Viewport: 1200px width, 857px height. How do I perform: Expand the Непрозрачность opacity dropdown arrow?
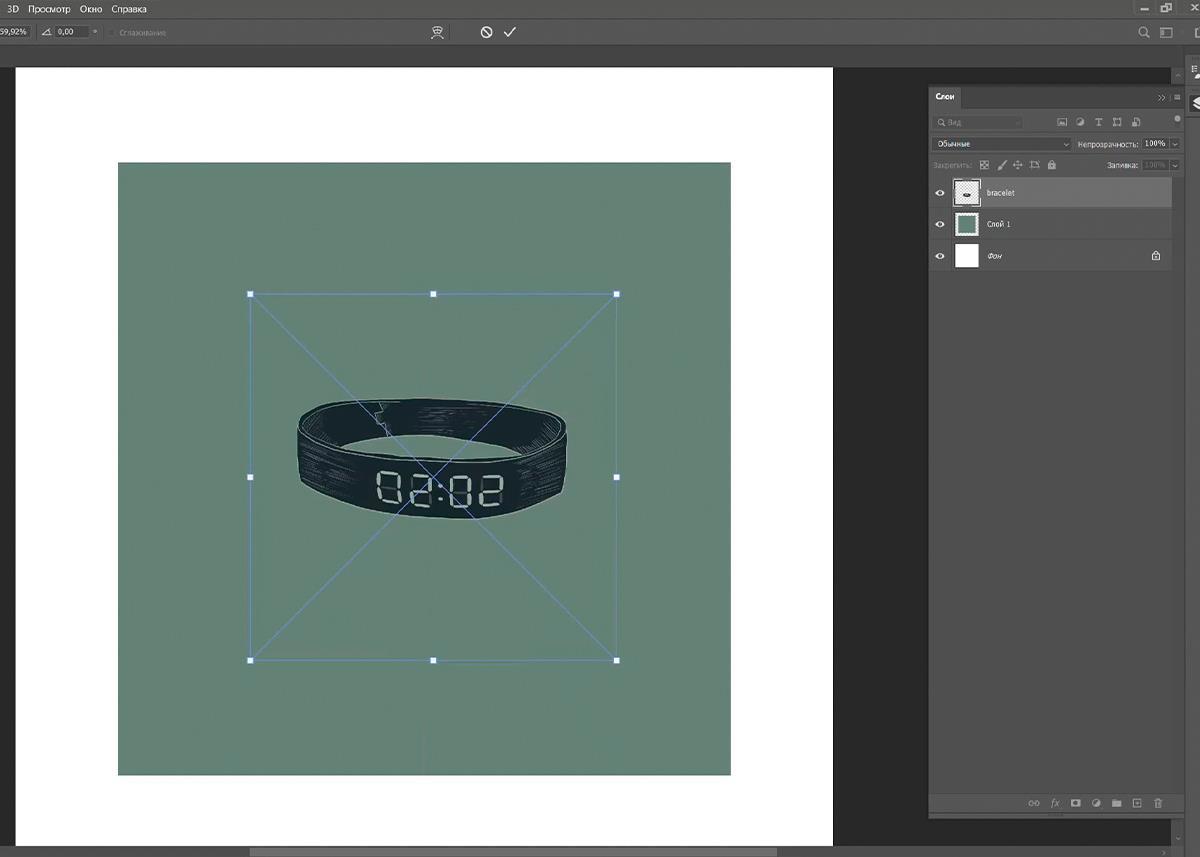1175,144
